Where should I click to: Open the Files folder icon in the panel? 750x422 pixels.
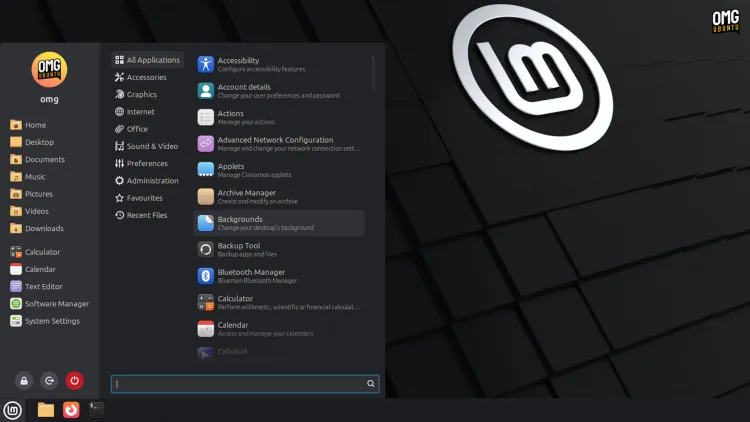tap(46, 410)
